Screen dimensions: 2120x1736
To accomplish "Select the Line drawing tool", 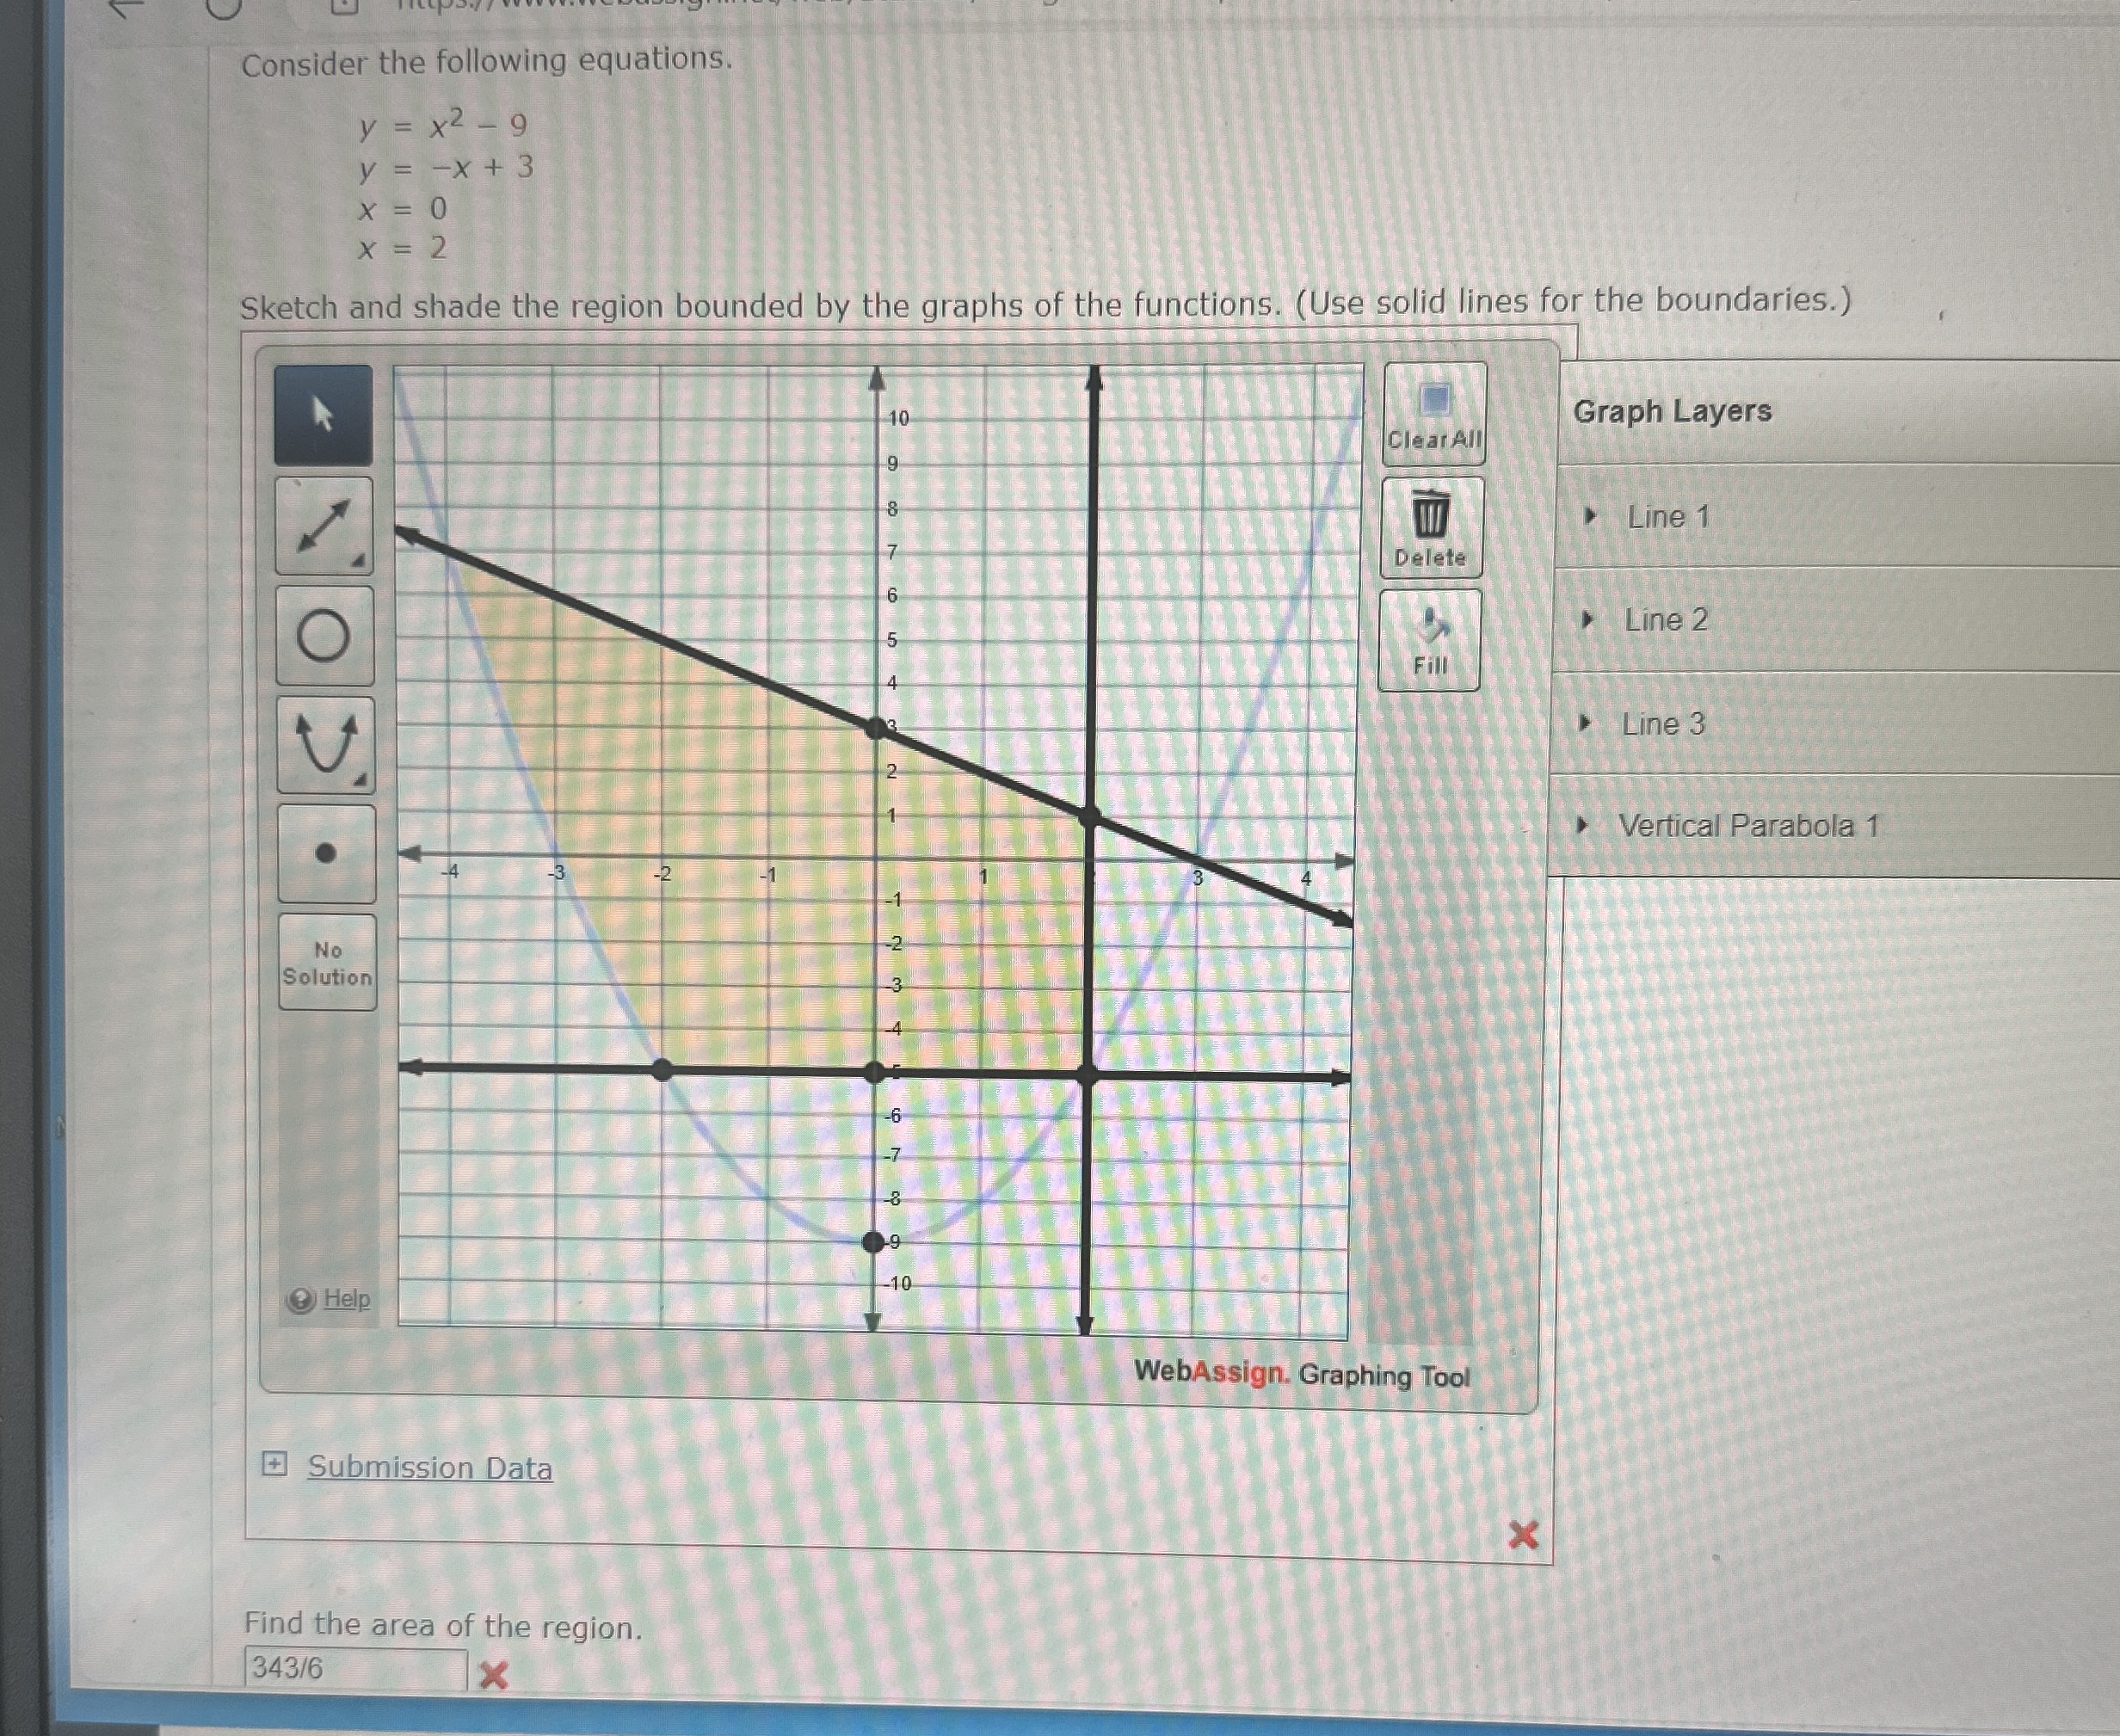I will tap(324, 526).
